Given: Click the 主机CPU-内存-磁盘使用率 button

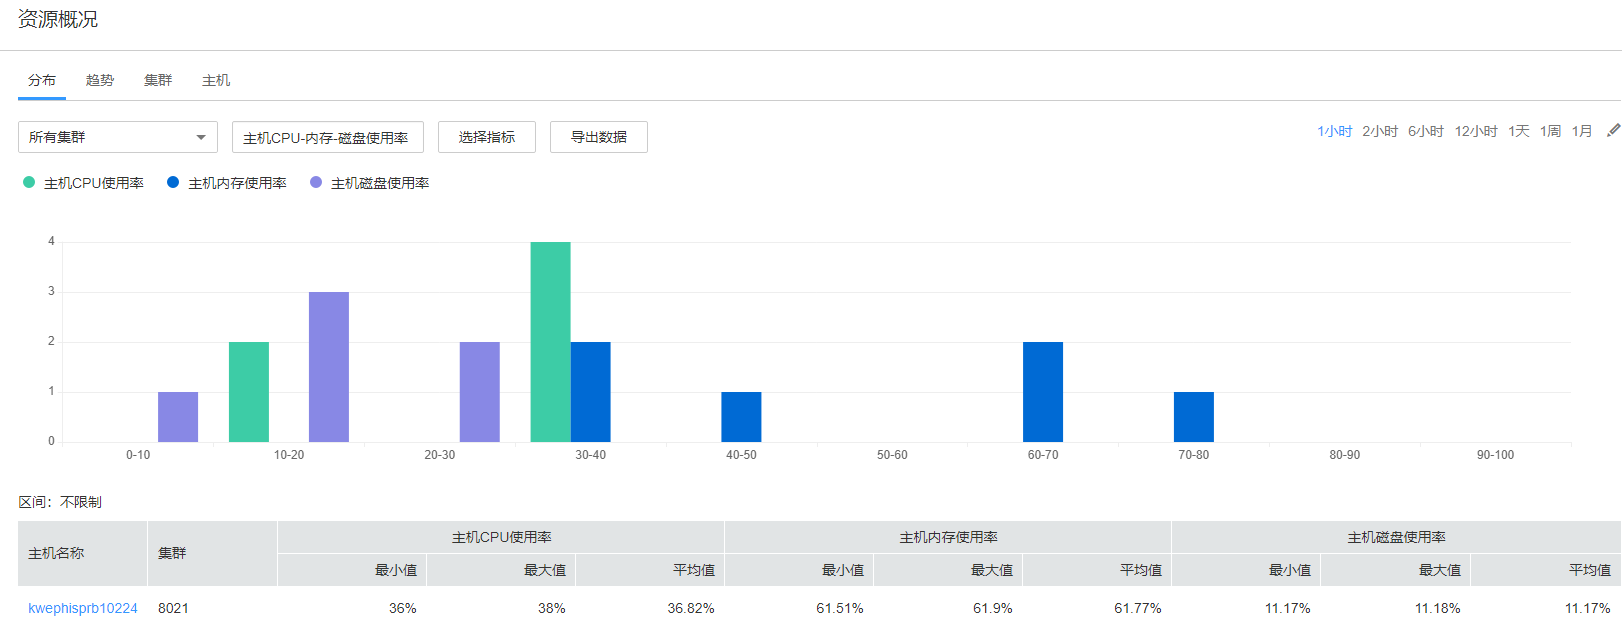Looking at the screenshot, I should 327,137.
